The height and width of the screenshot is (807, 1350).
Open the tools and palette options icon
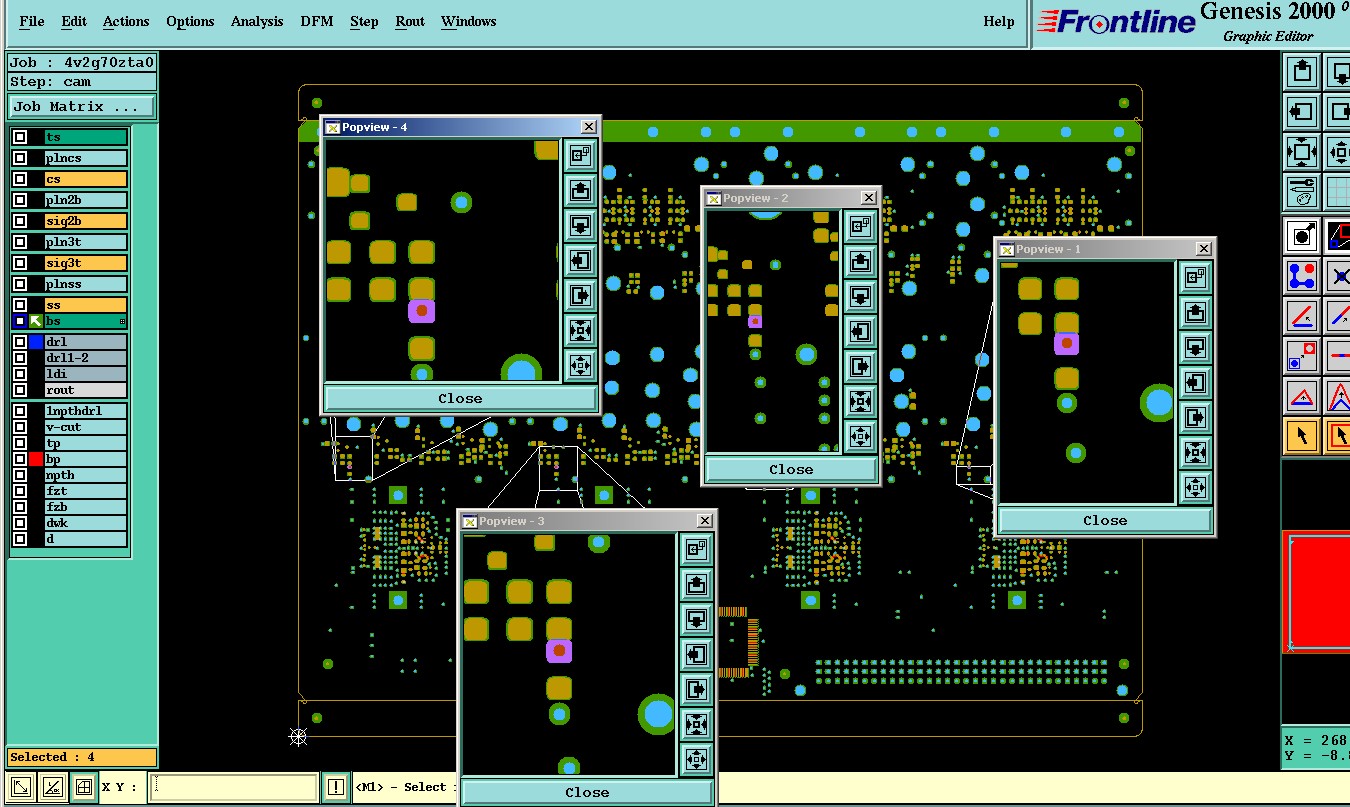point(1301,192)
